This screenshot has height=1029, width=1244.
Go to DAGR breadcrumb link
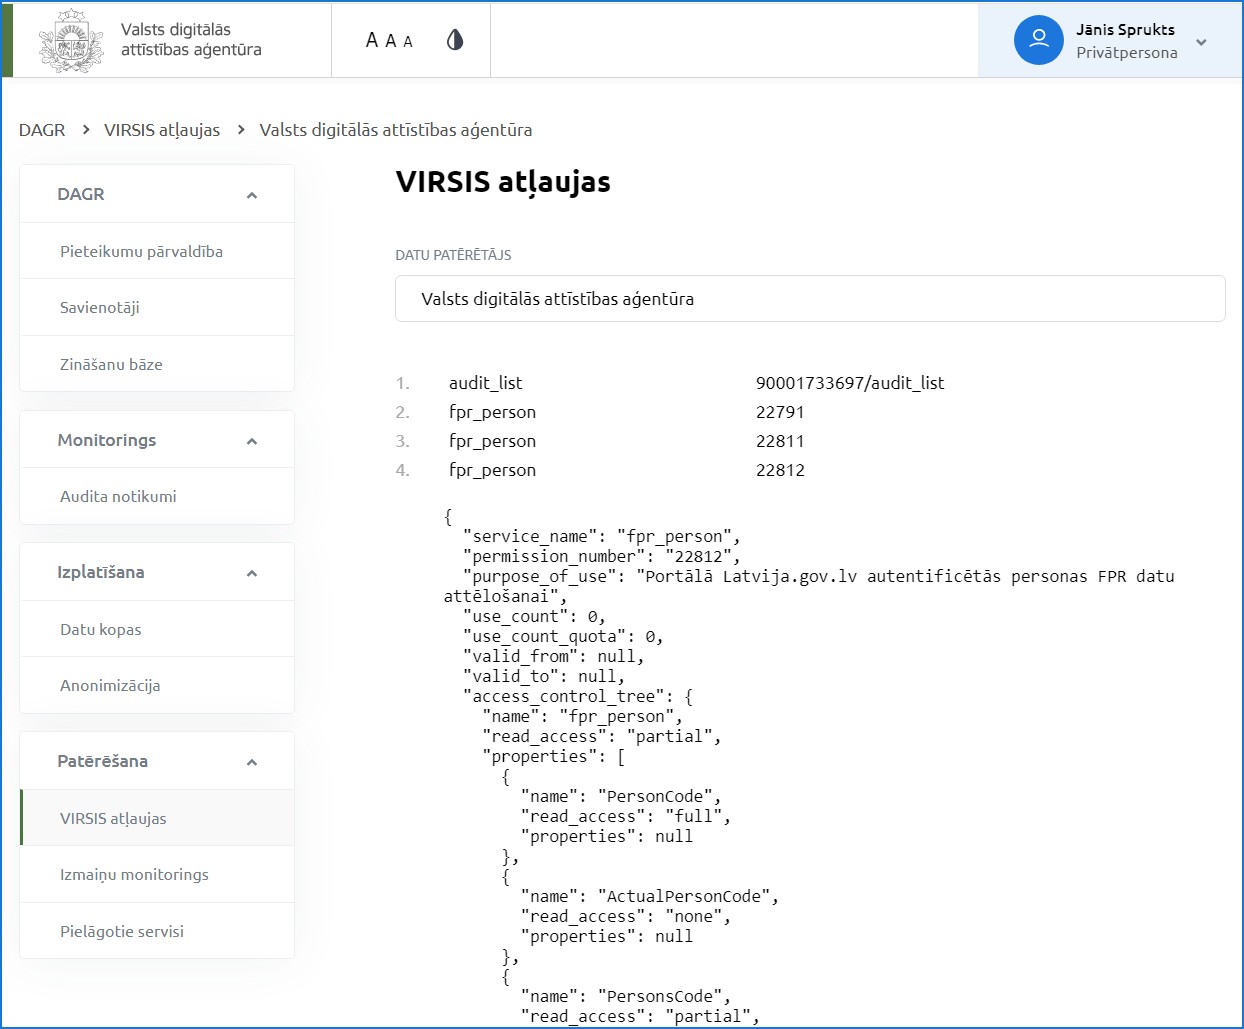(42, 130)
